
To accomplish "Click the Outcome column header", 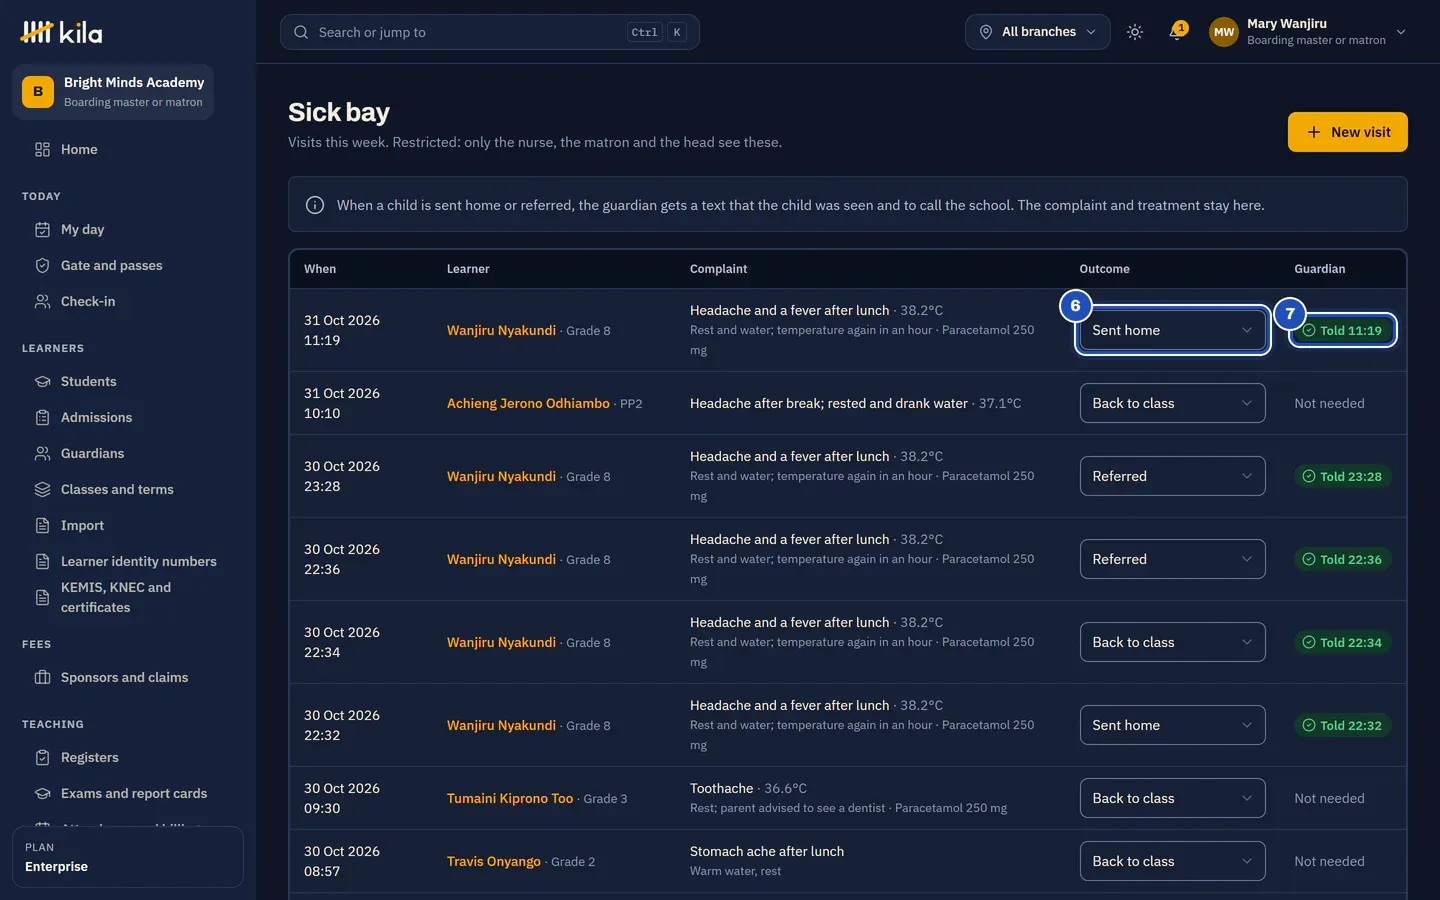I will click(1104, 269).
